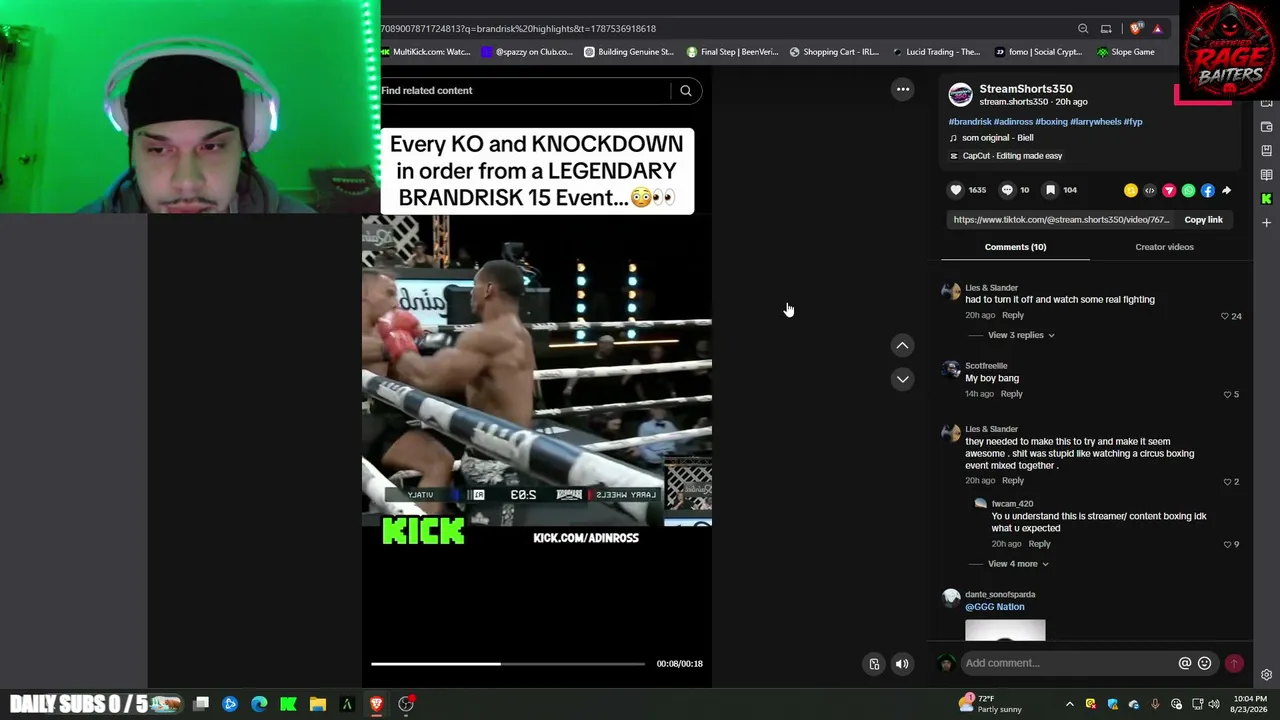1280x720 pixels.
Task: Open the three-dot more options menu
Action: pos(903,89)
